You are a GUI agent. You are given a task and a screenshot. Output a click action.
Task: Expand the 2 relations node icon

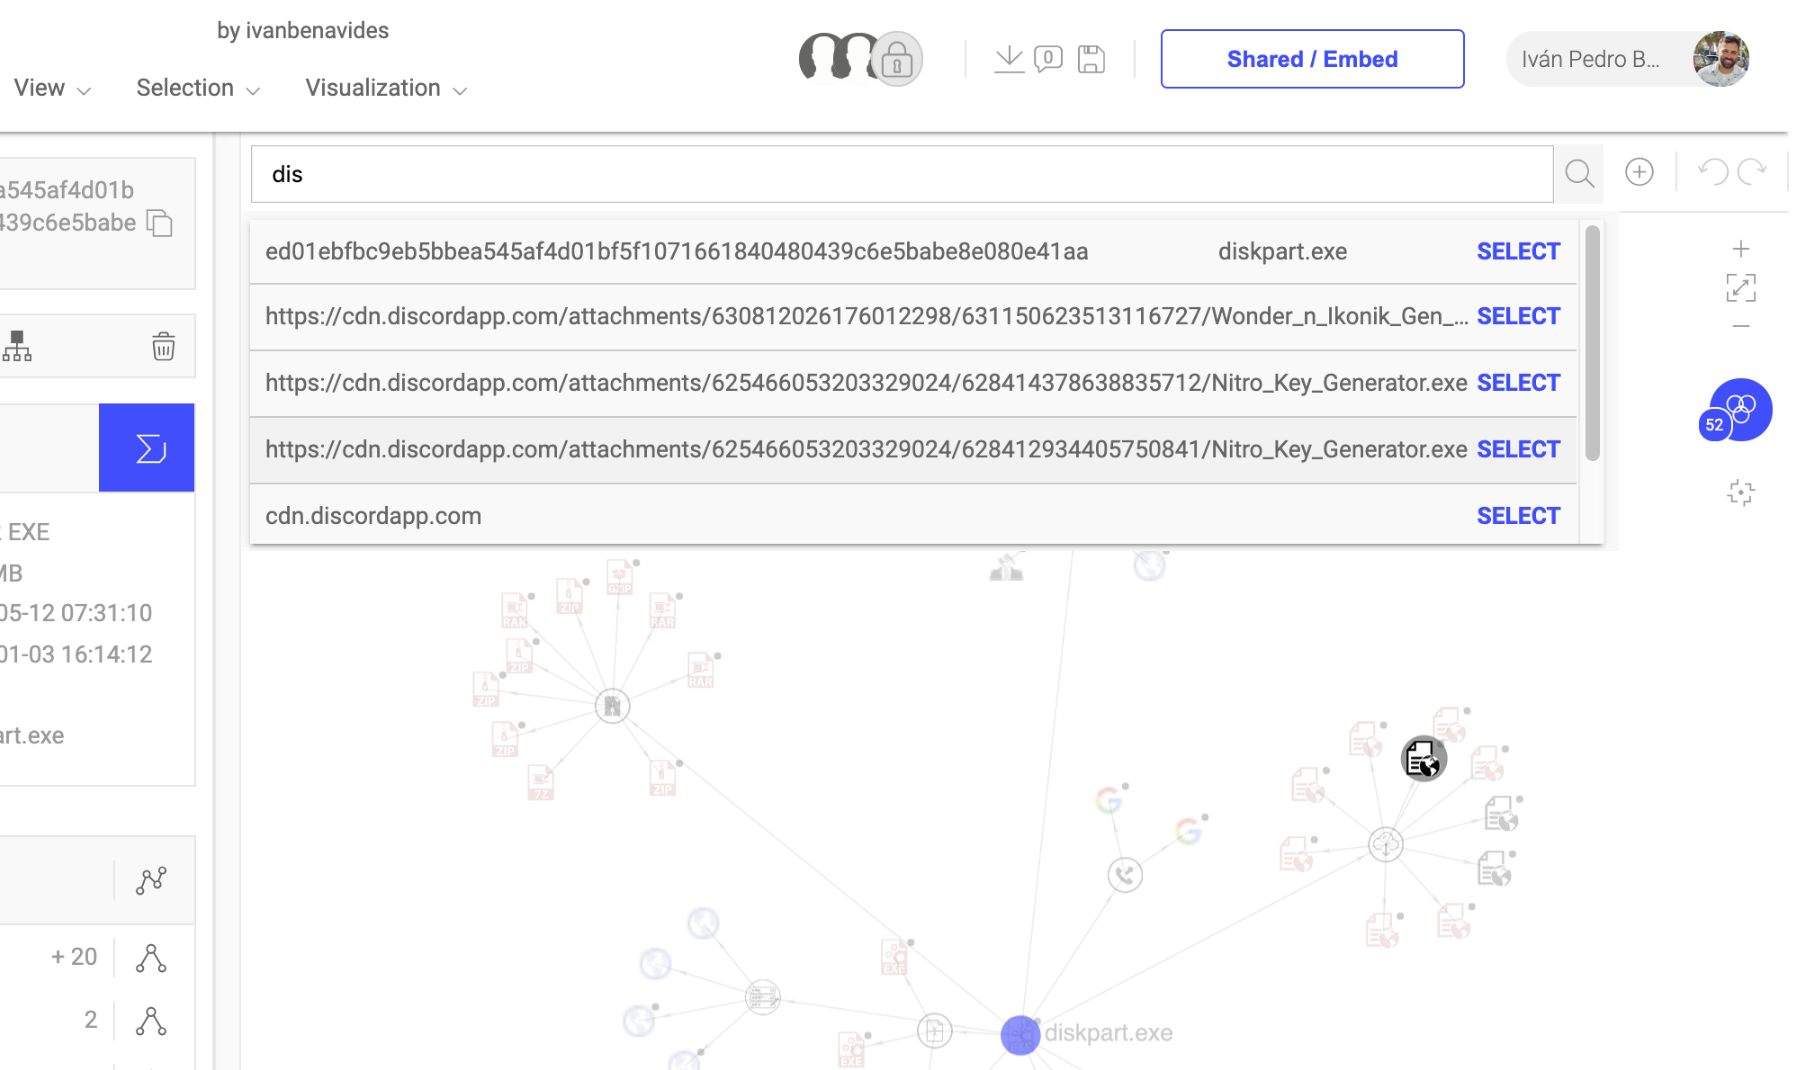click(x=151, y=1021)
